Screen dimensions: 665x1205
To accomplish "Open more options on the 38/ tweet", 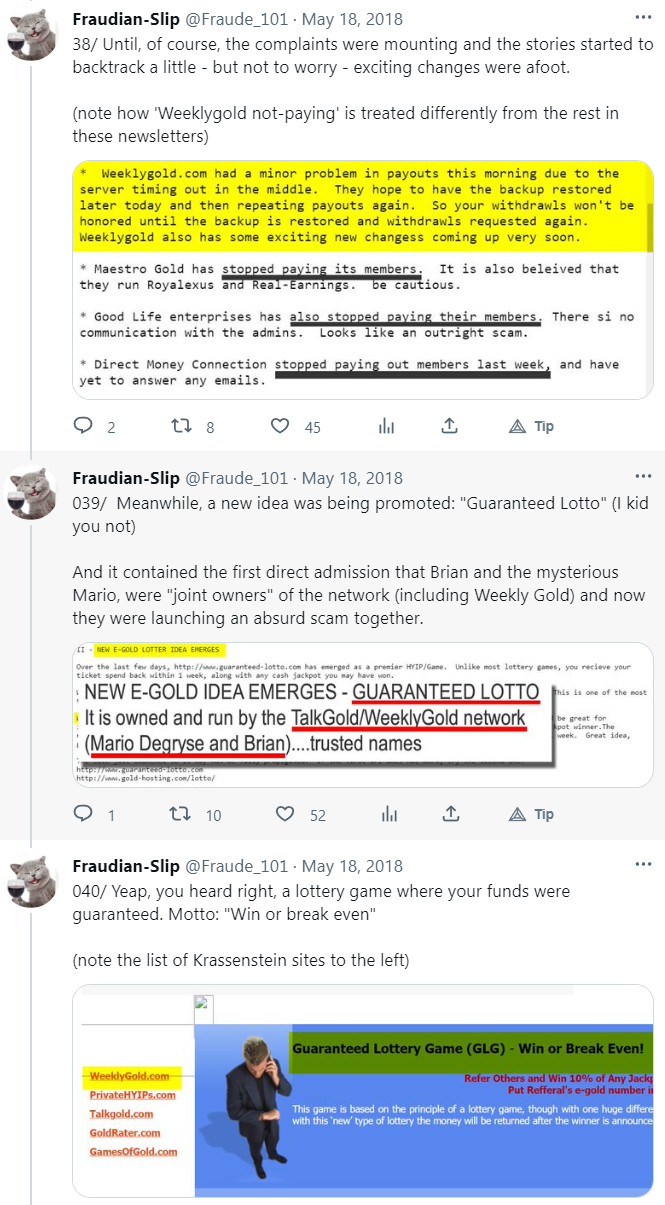I will click(645, 18).
